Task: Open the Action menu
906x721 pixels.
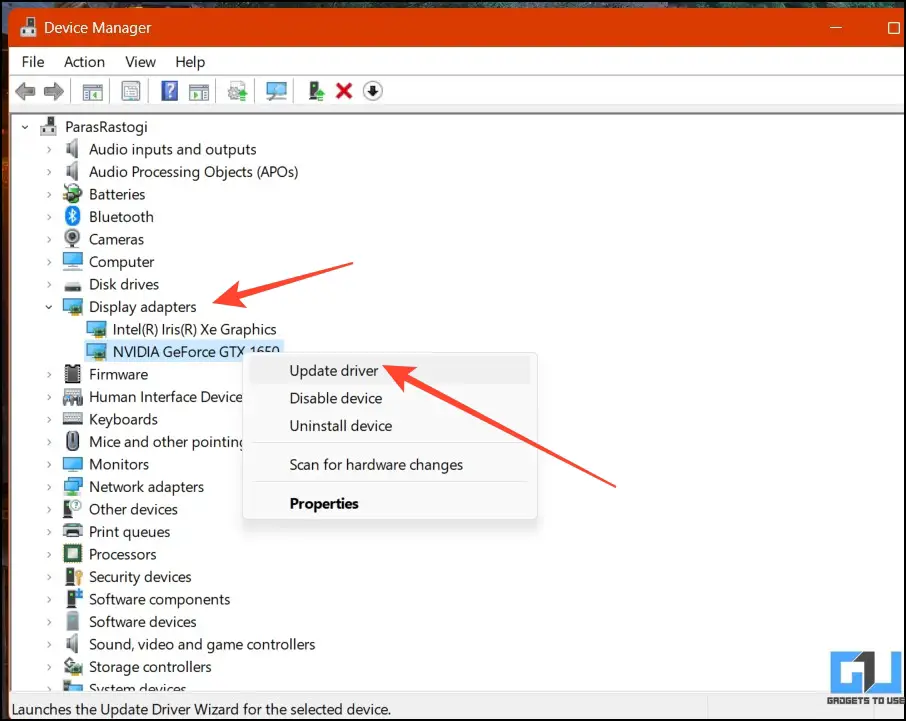Action: pyautogui.click(x=84, y=62)
